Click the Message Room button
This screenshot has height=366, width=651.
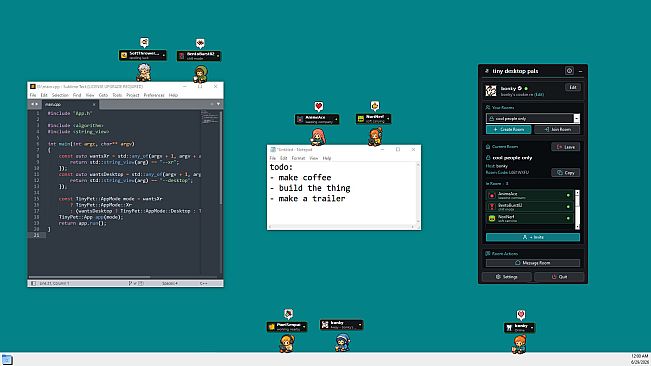coord(533,263)
